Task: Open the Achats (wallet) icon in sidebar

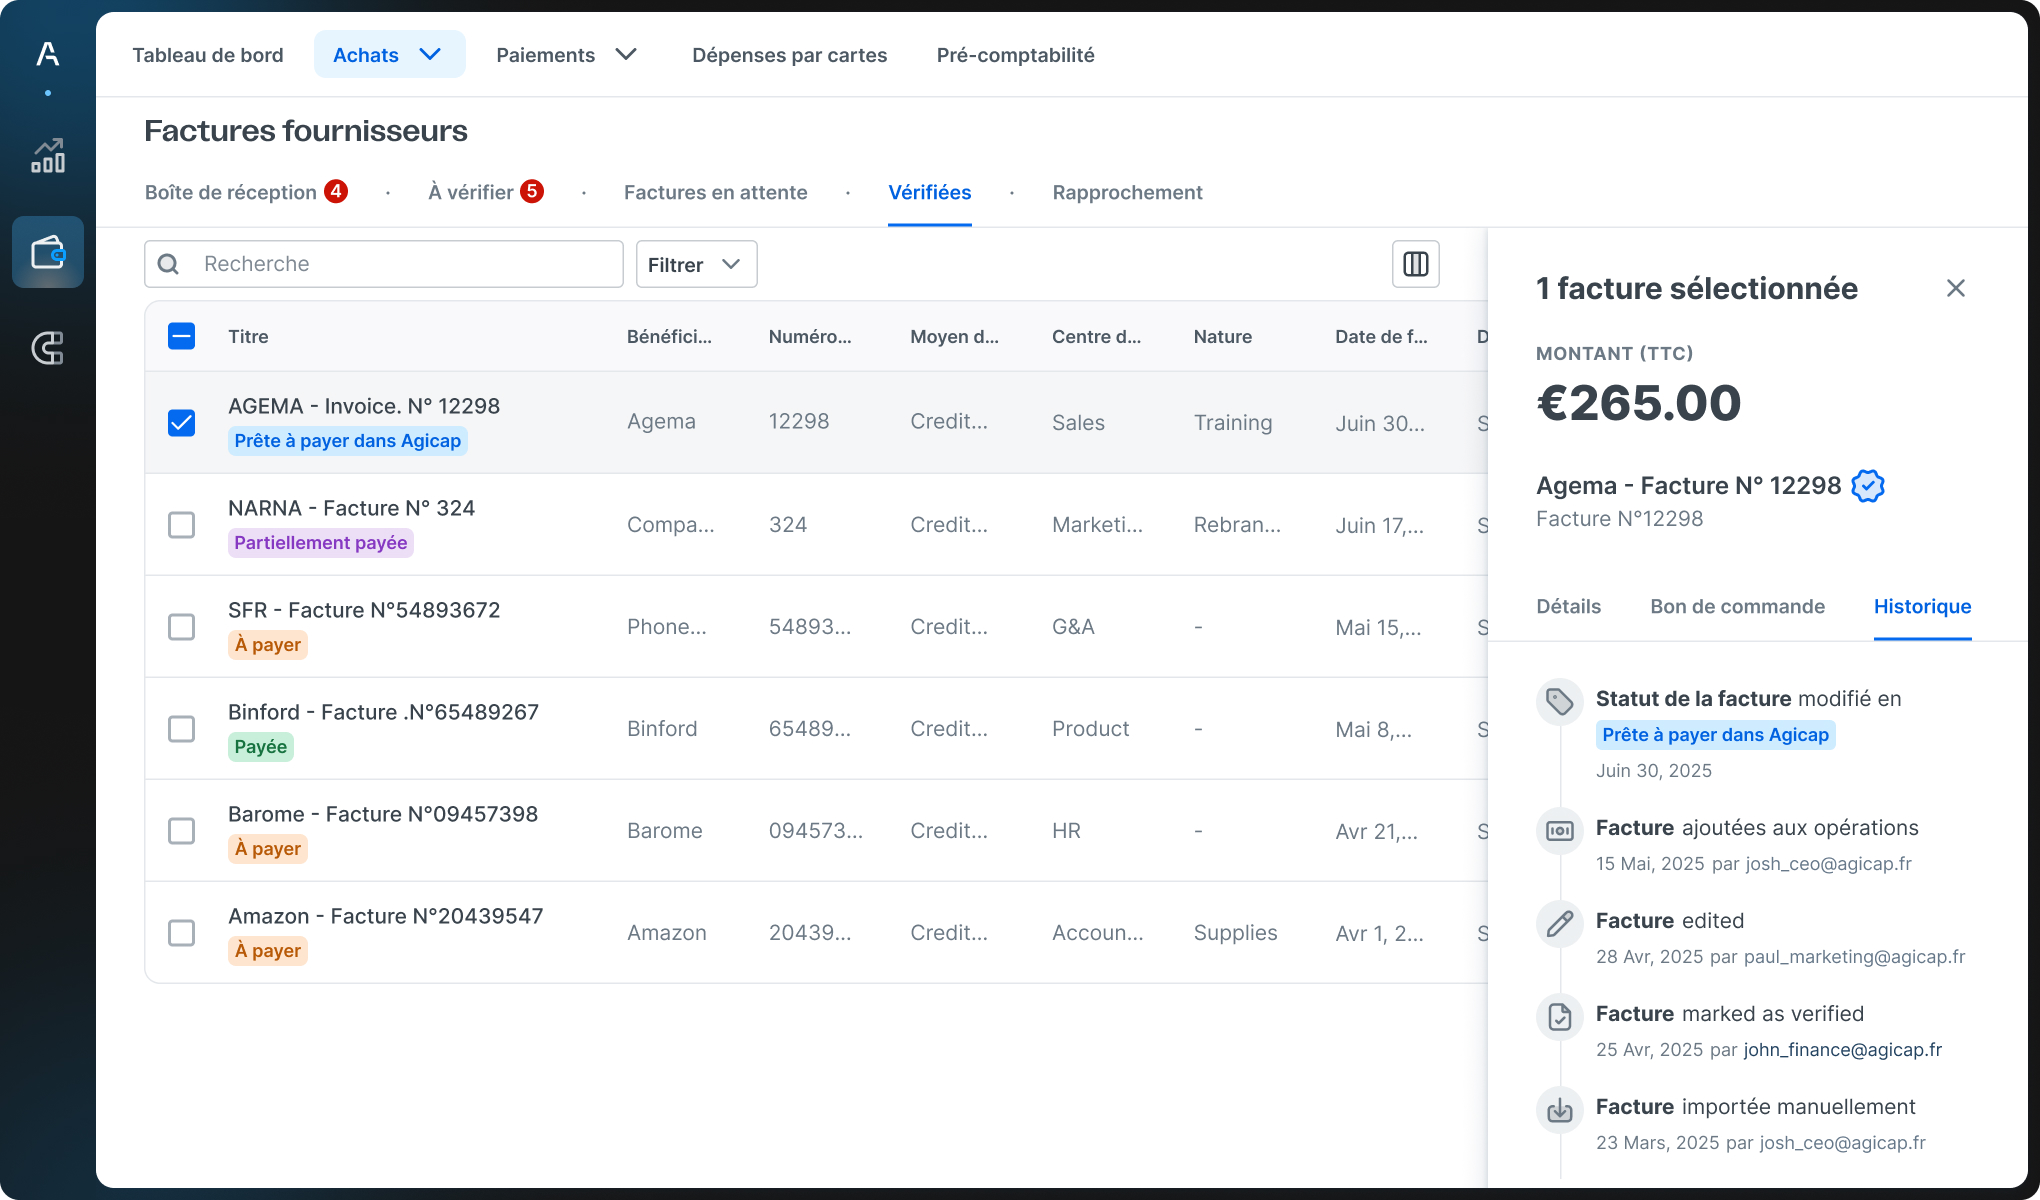Action: [x=47, y=252]
